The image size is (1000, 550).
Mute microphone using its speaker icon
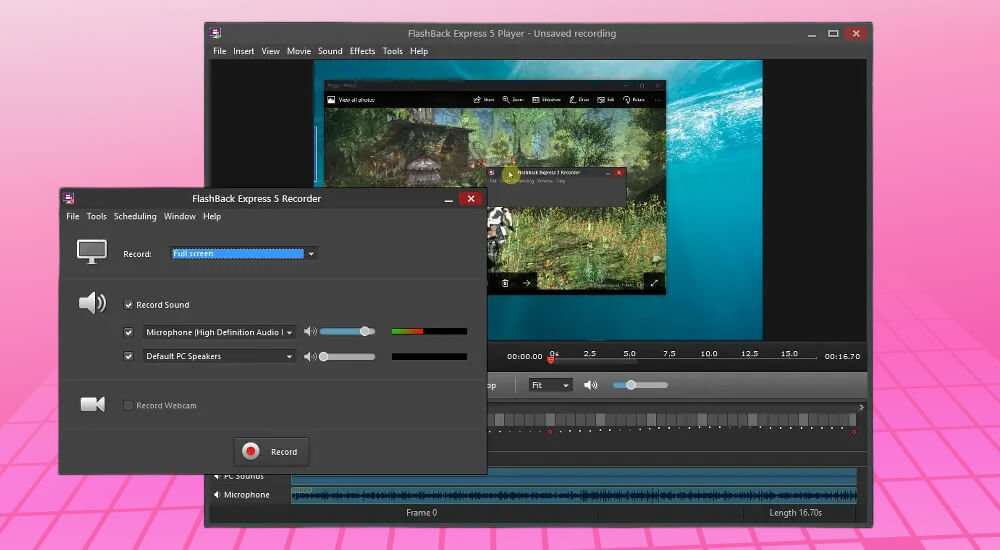310,332
